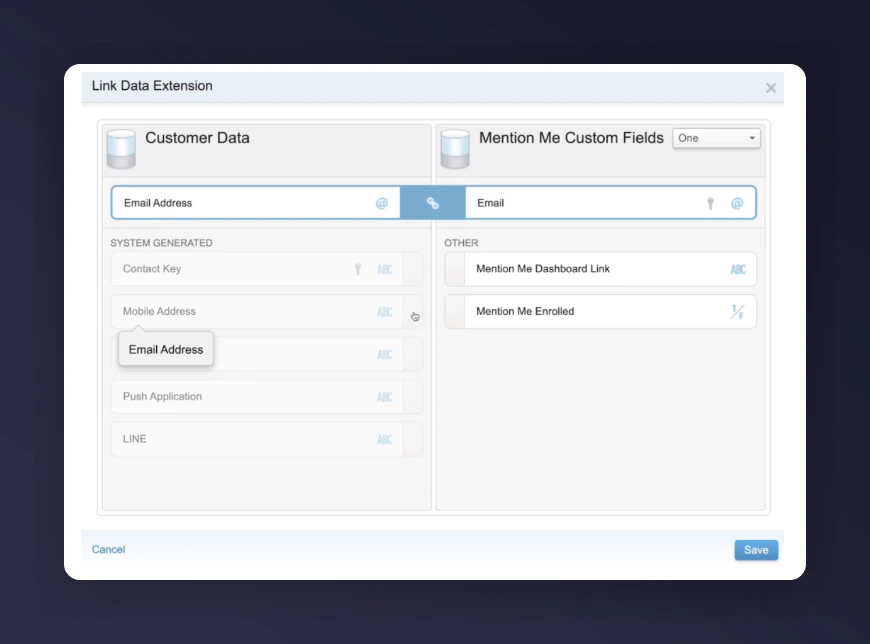This screenshot has height=644, width=870.
Task: Click the Mention Me Custom Fields heading
Action: (x=571, y=138)
